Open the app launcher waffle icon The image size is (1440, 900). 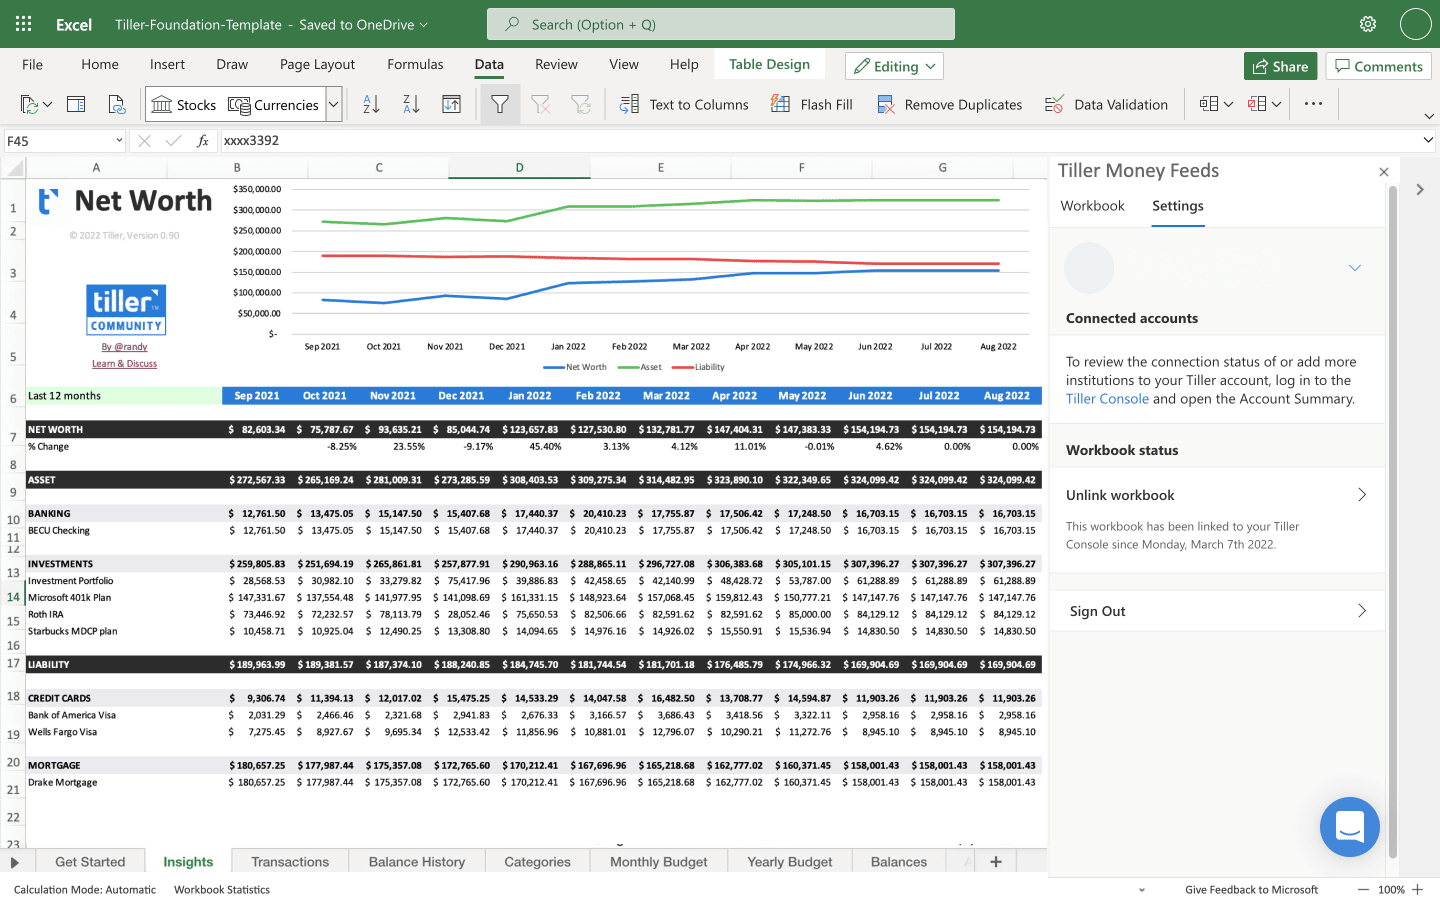click(24, 24)
